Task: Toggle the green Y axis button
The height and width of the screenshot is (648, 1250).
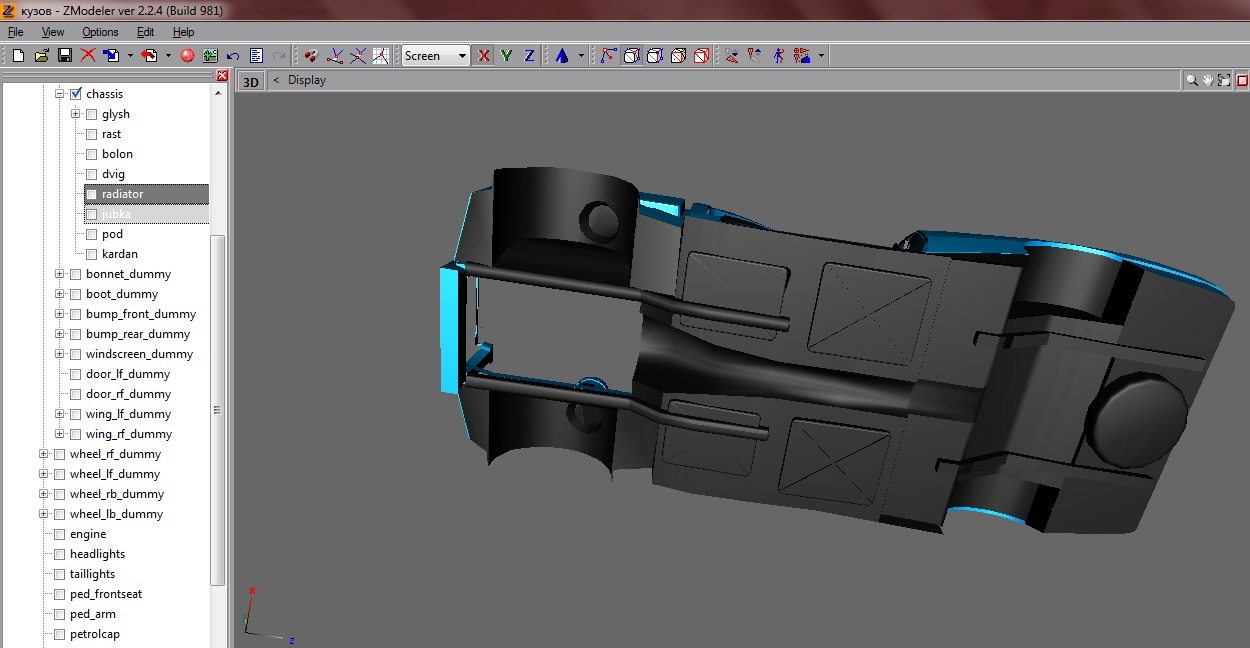Action: tap(507, 56)
